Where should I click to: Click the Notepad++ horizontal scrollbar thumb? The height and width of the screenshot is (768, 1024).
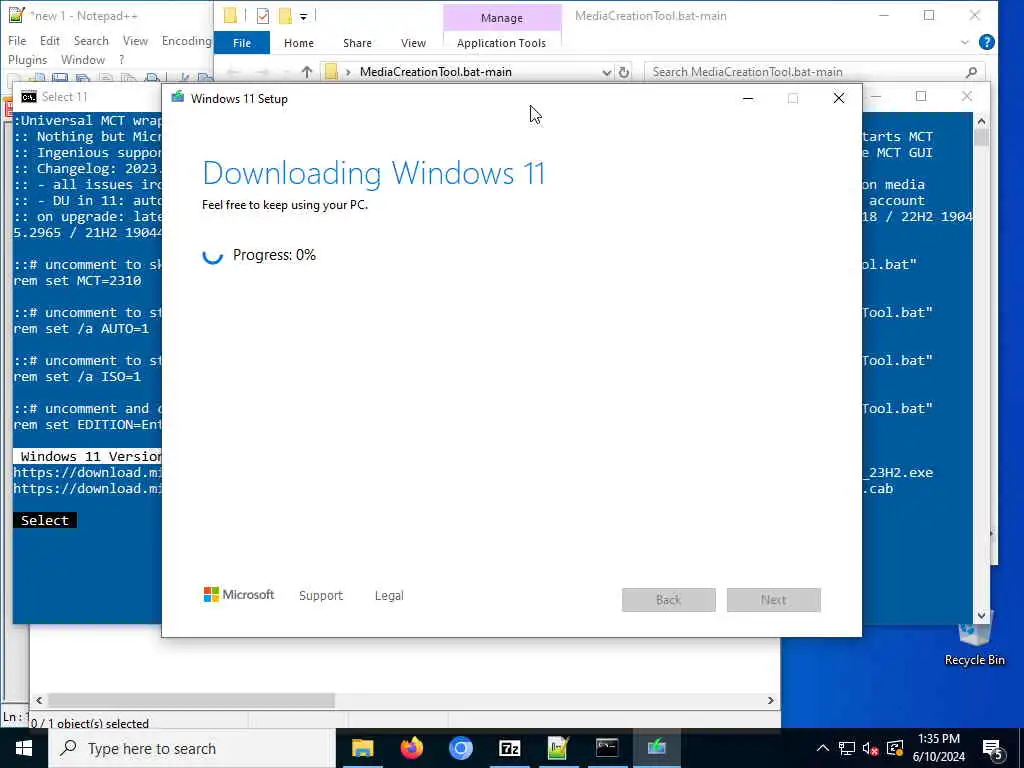[x=191, y=700]
